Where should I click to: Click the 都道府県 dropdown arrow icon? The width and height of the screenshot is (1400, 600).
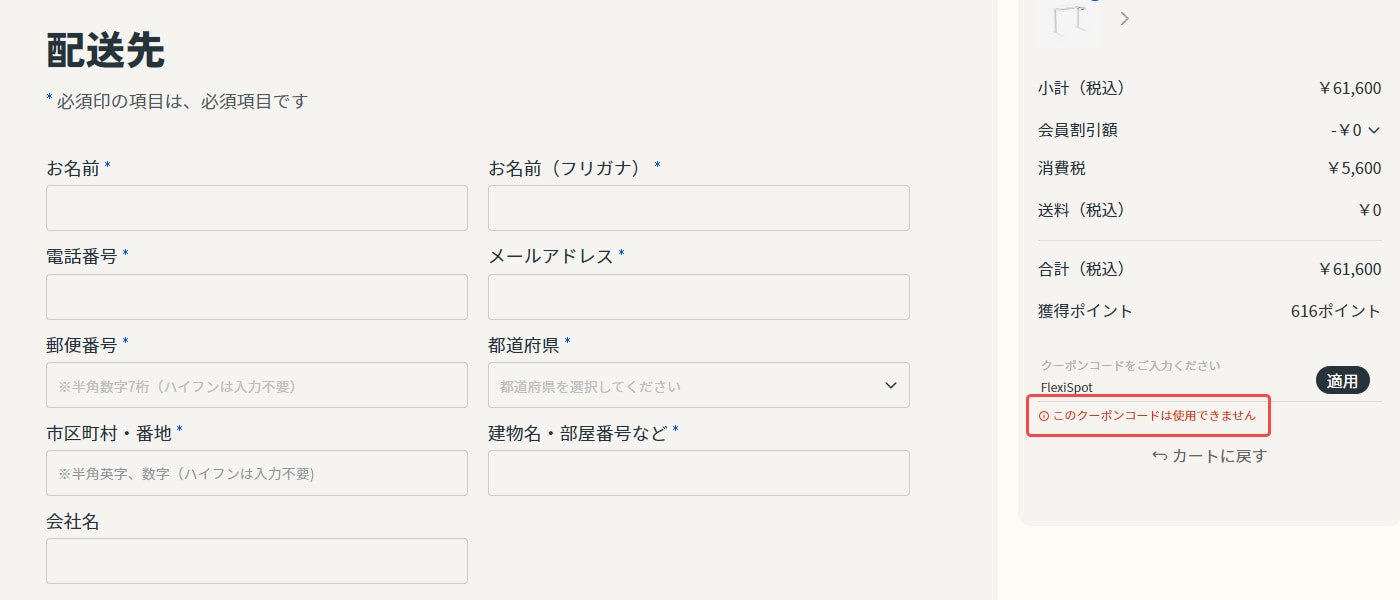click(x=891, y=386)
